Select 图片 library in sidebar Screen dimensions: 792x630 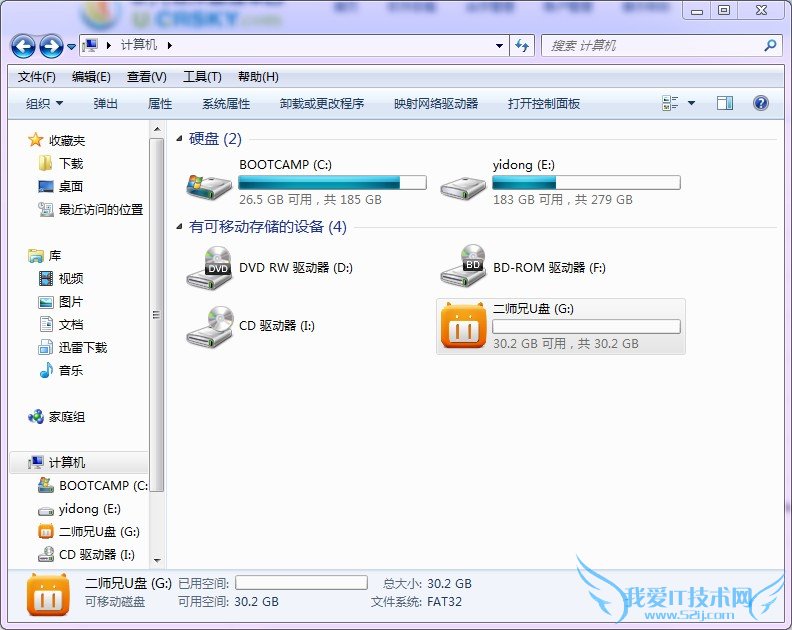click(x=61, y=302)
